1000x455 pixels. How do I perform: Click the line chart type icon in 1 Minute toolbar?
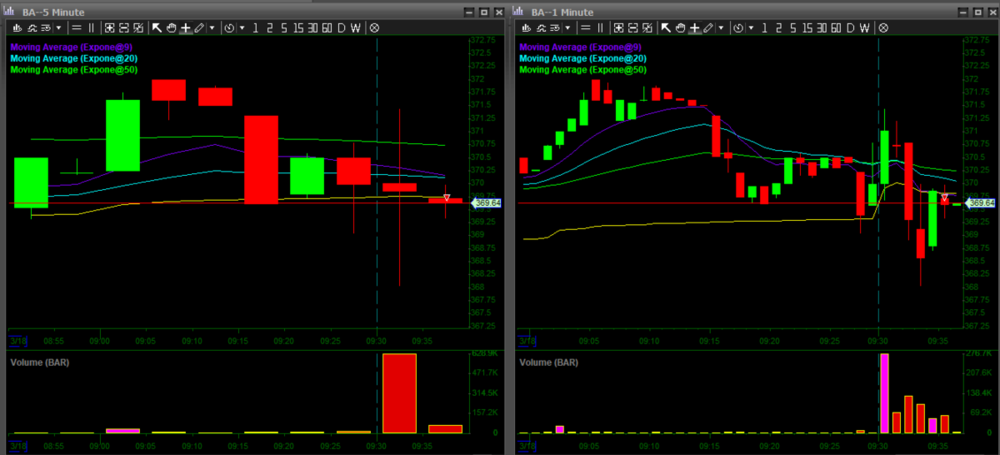[x=541, y=28]
